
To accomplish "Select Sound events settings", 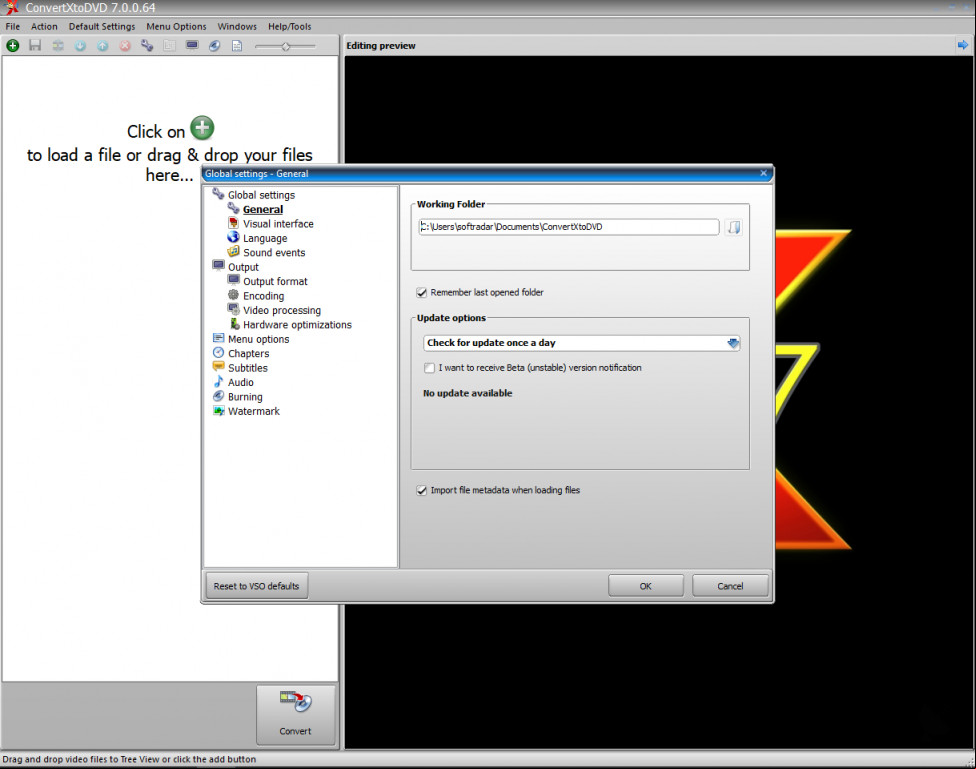I will tap(274, 252).
